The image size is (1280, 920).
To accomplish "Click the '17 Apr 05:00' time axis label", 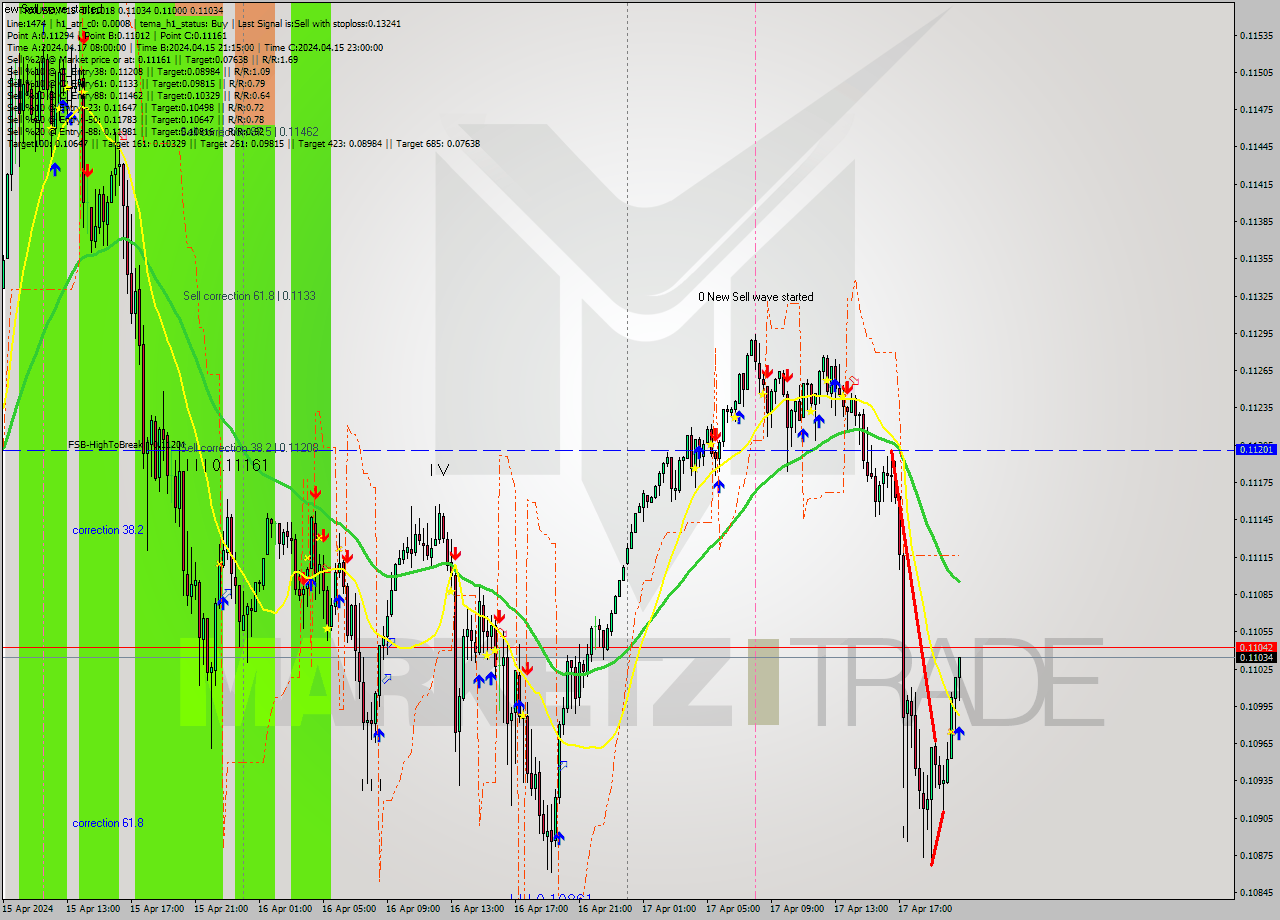I will (733, 909).
